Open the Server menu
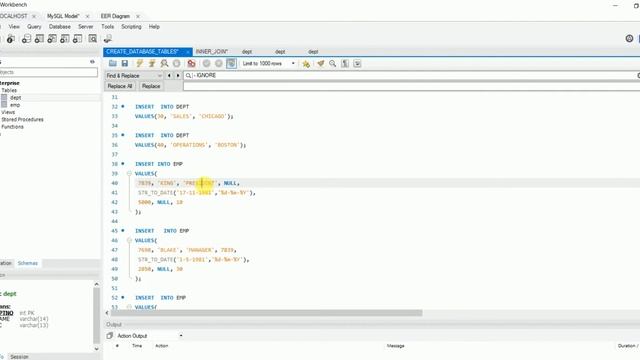Viewport: 640px width, 360px height. (x=86, y=27)
